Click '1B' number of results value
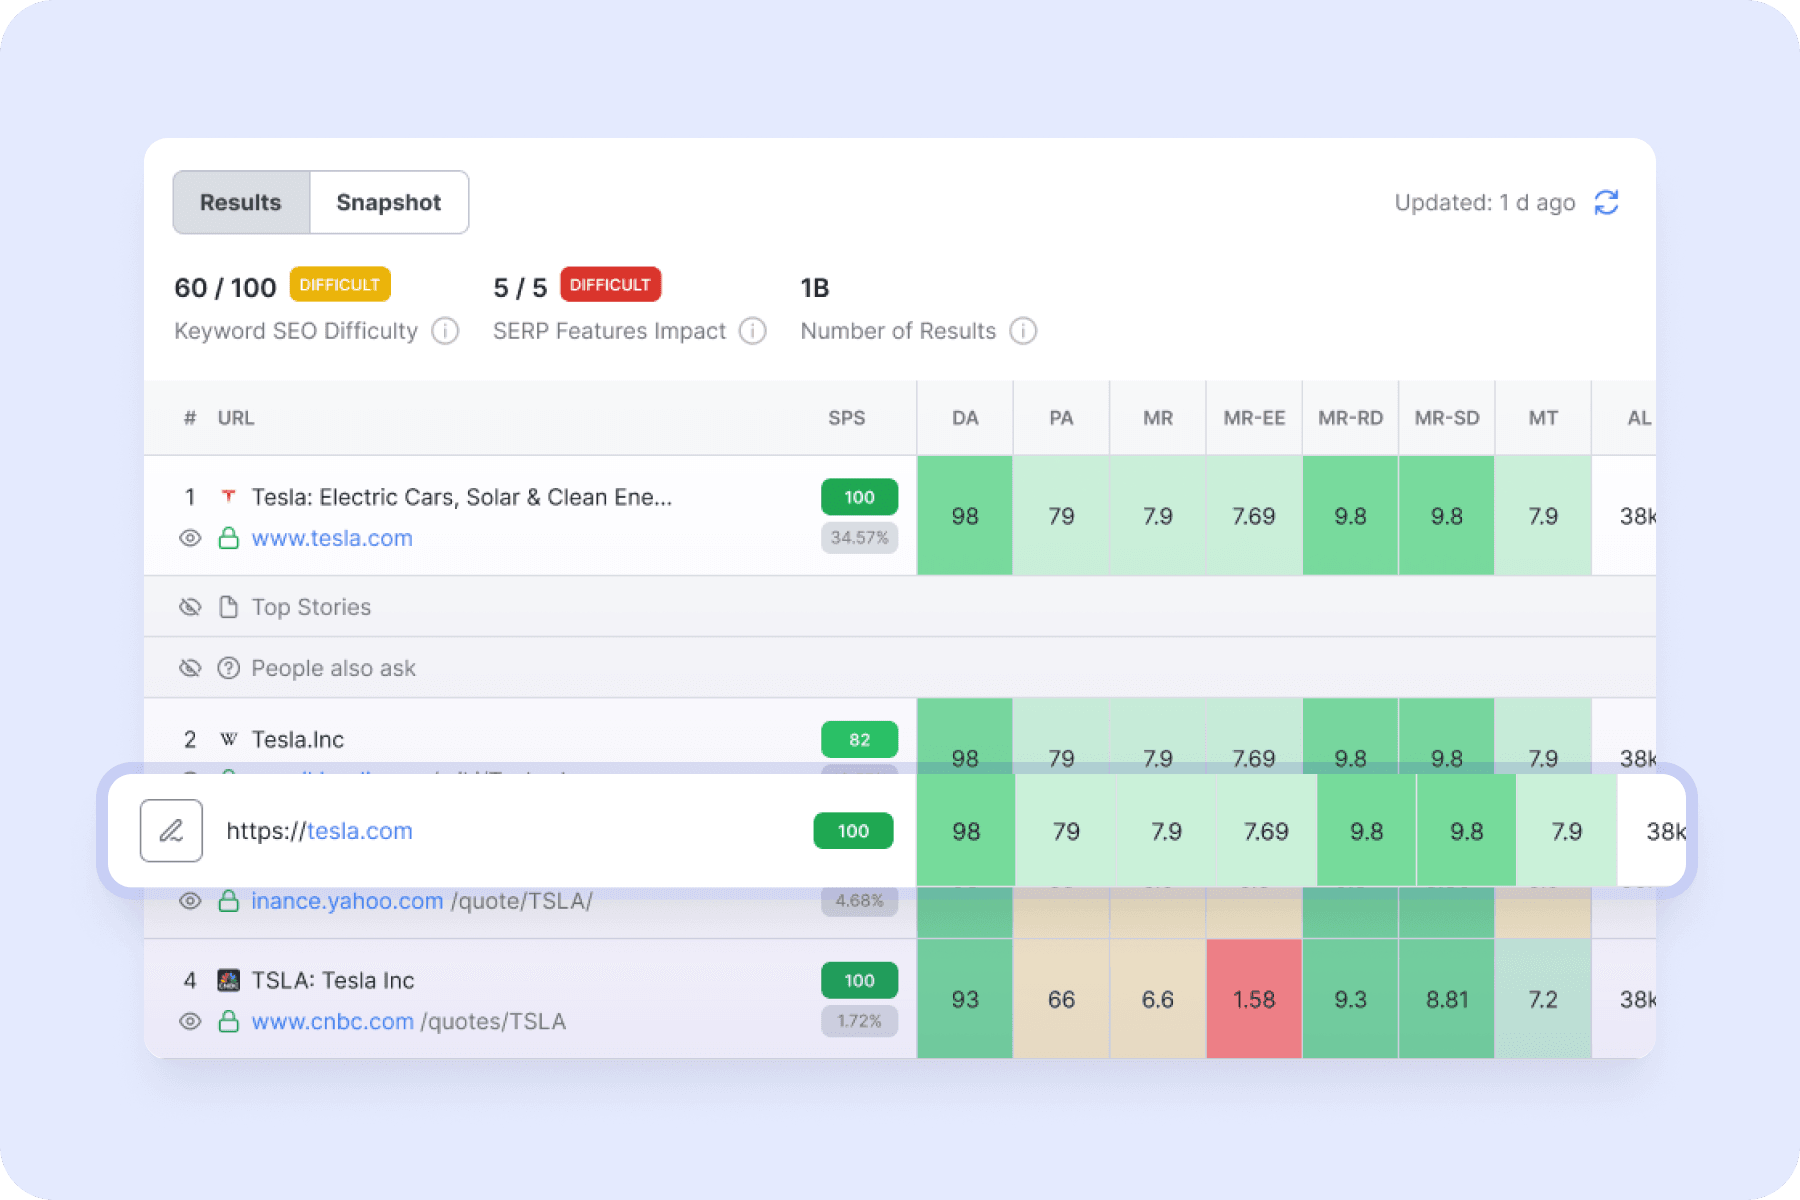 [815, 288]
